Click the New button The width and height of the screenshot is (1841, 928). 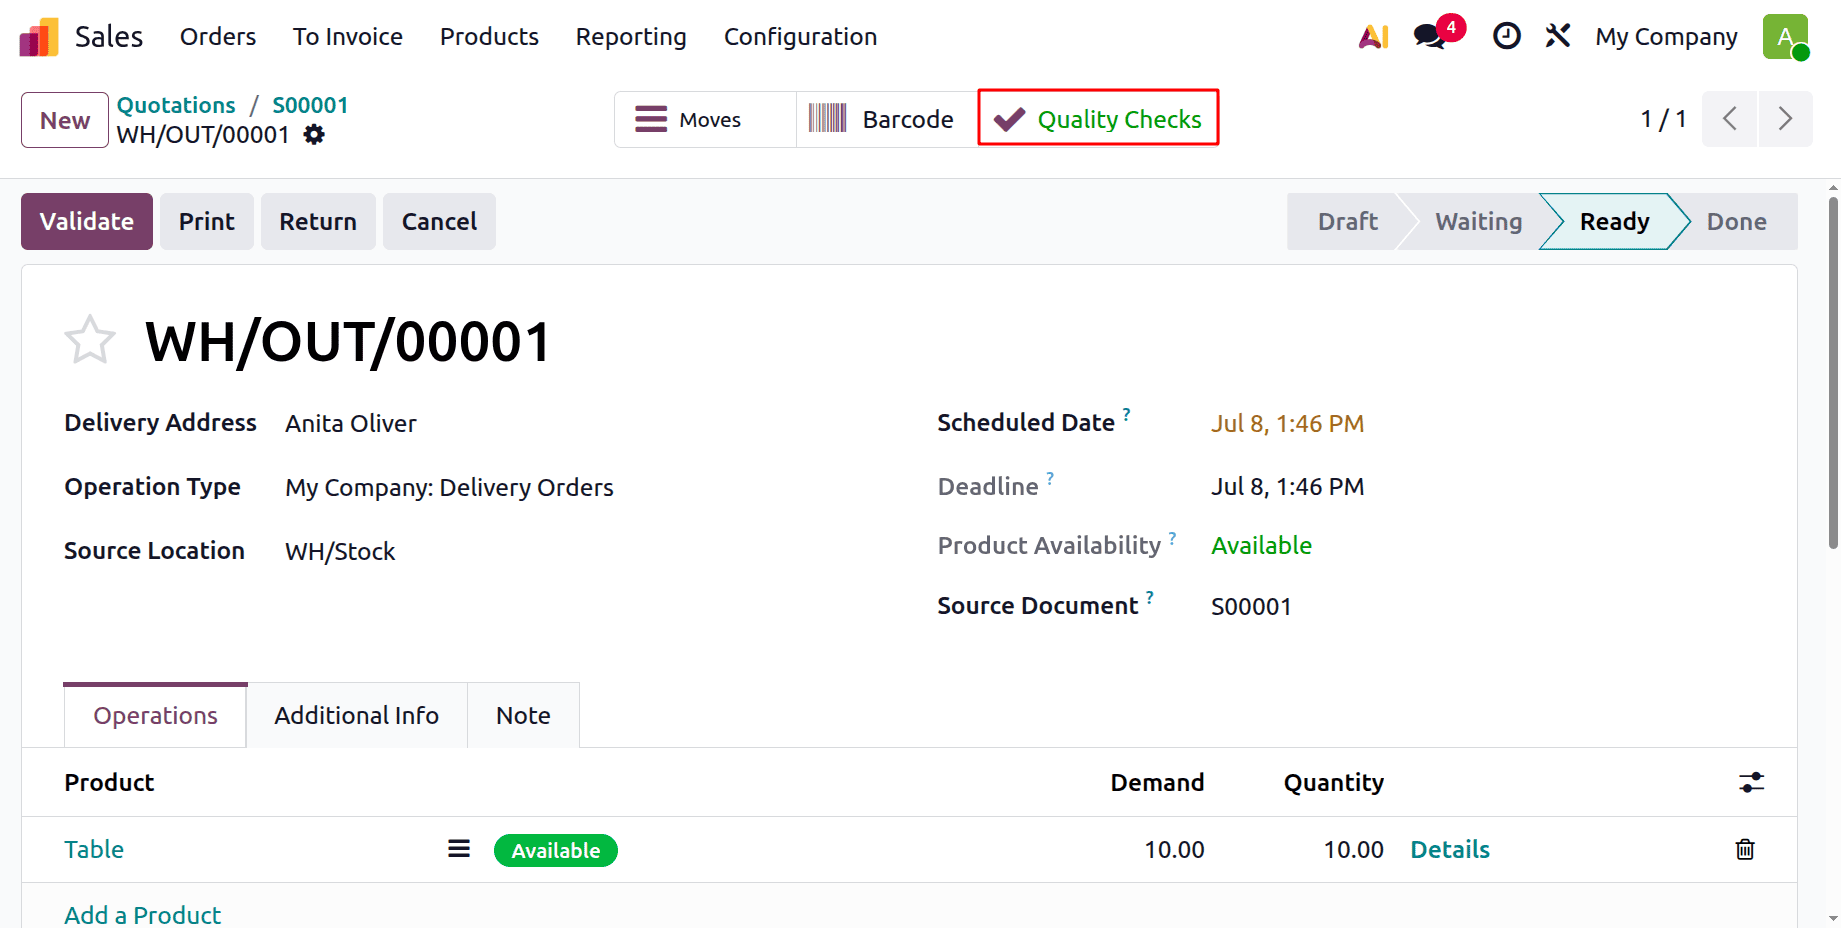click(x=65, y=120)
